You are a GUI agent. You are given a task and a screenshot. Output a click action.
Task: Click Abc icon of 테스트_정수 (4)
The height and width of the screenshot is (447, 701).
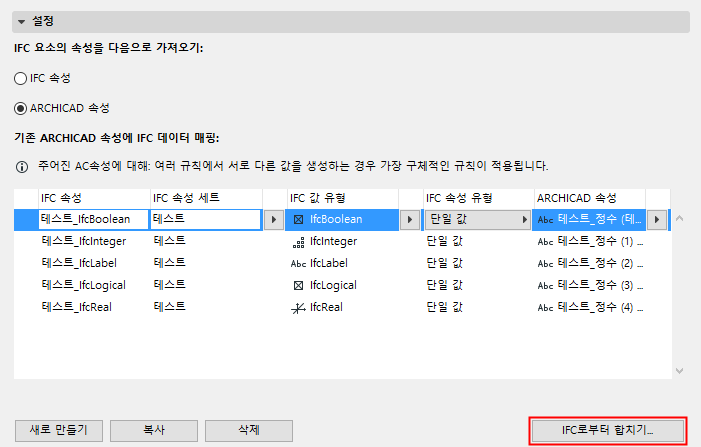tap(545, 308)
